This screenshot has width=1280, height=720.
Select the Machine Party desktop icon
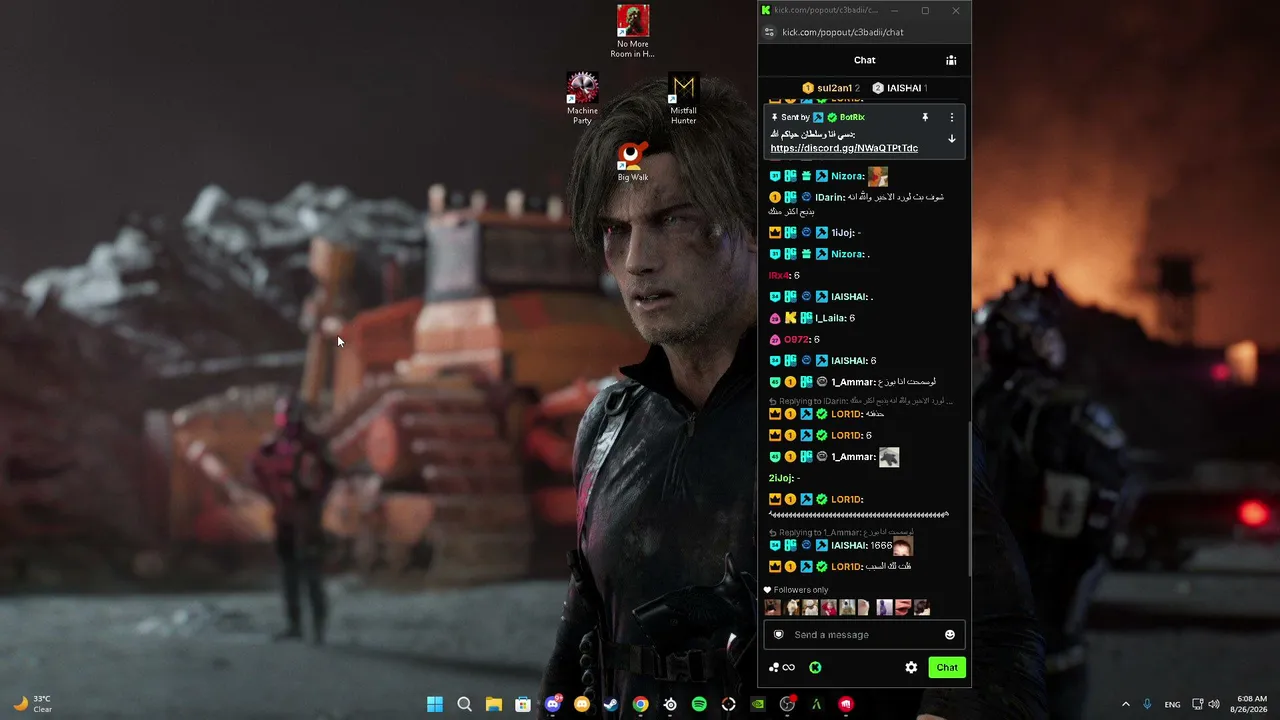tap(582, 98)
